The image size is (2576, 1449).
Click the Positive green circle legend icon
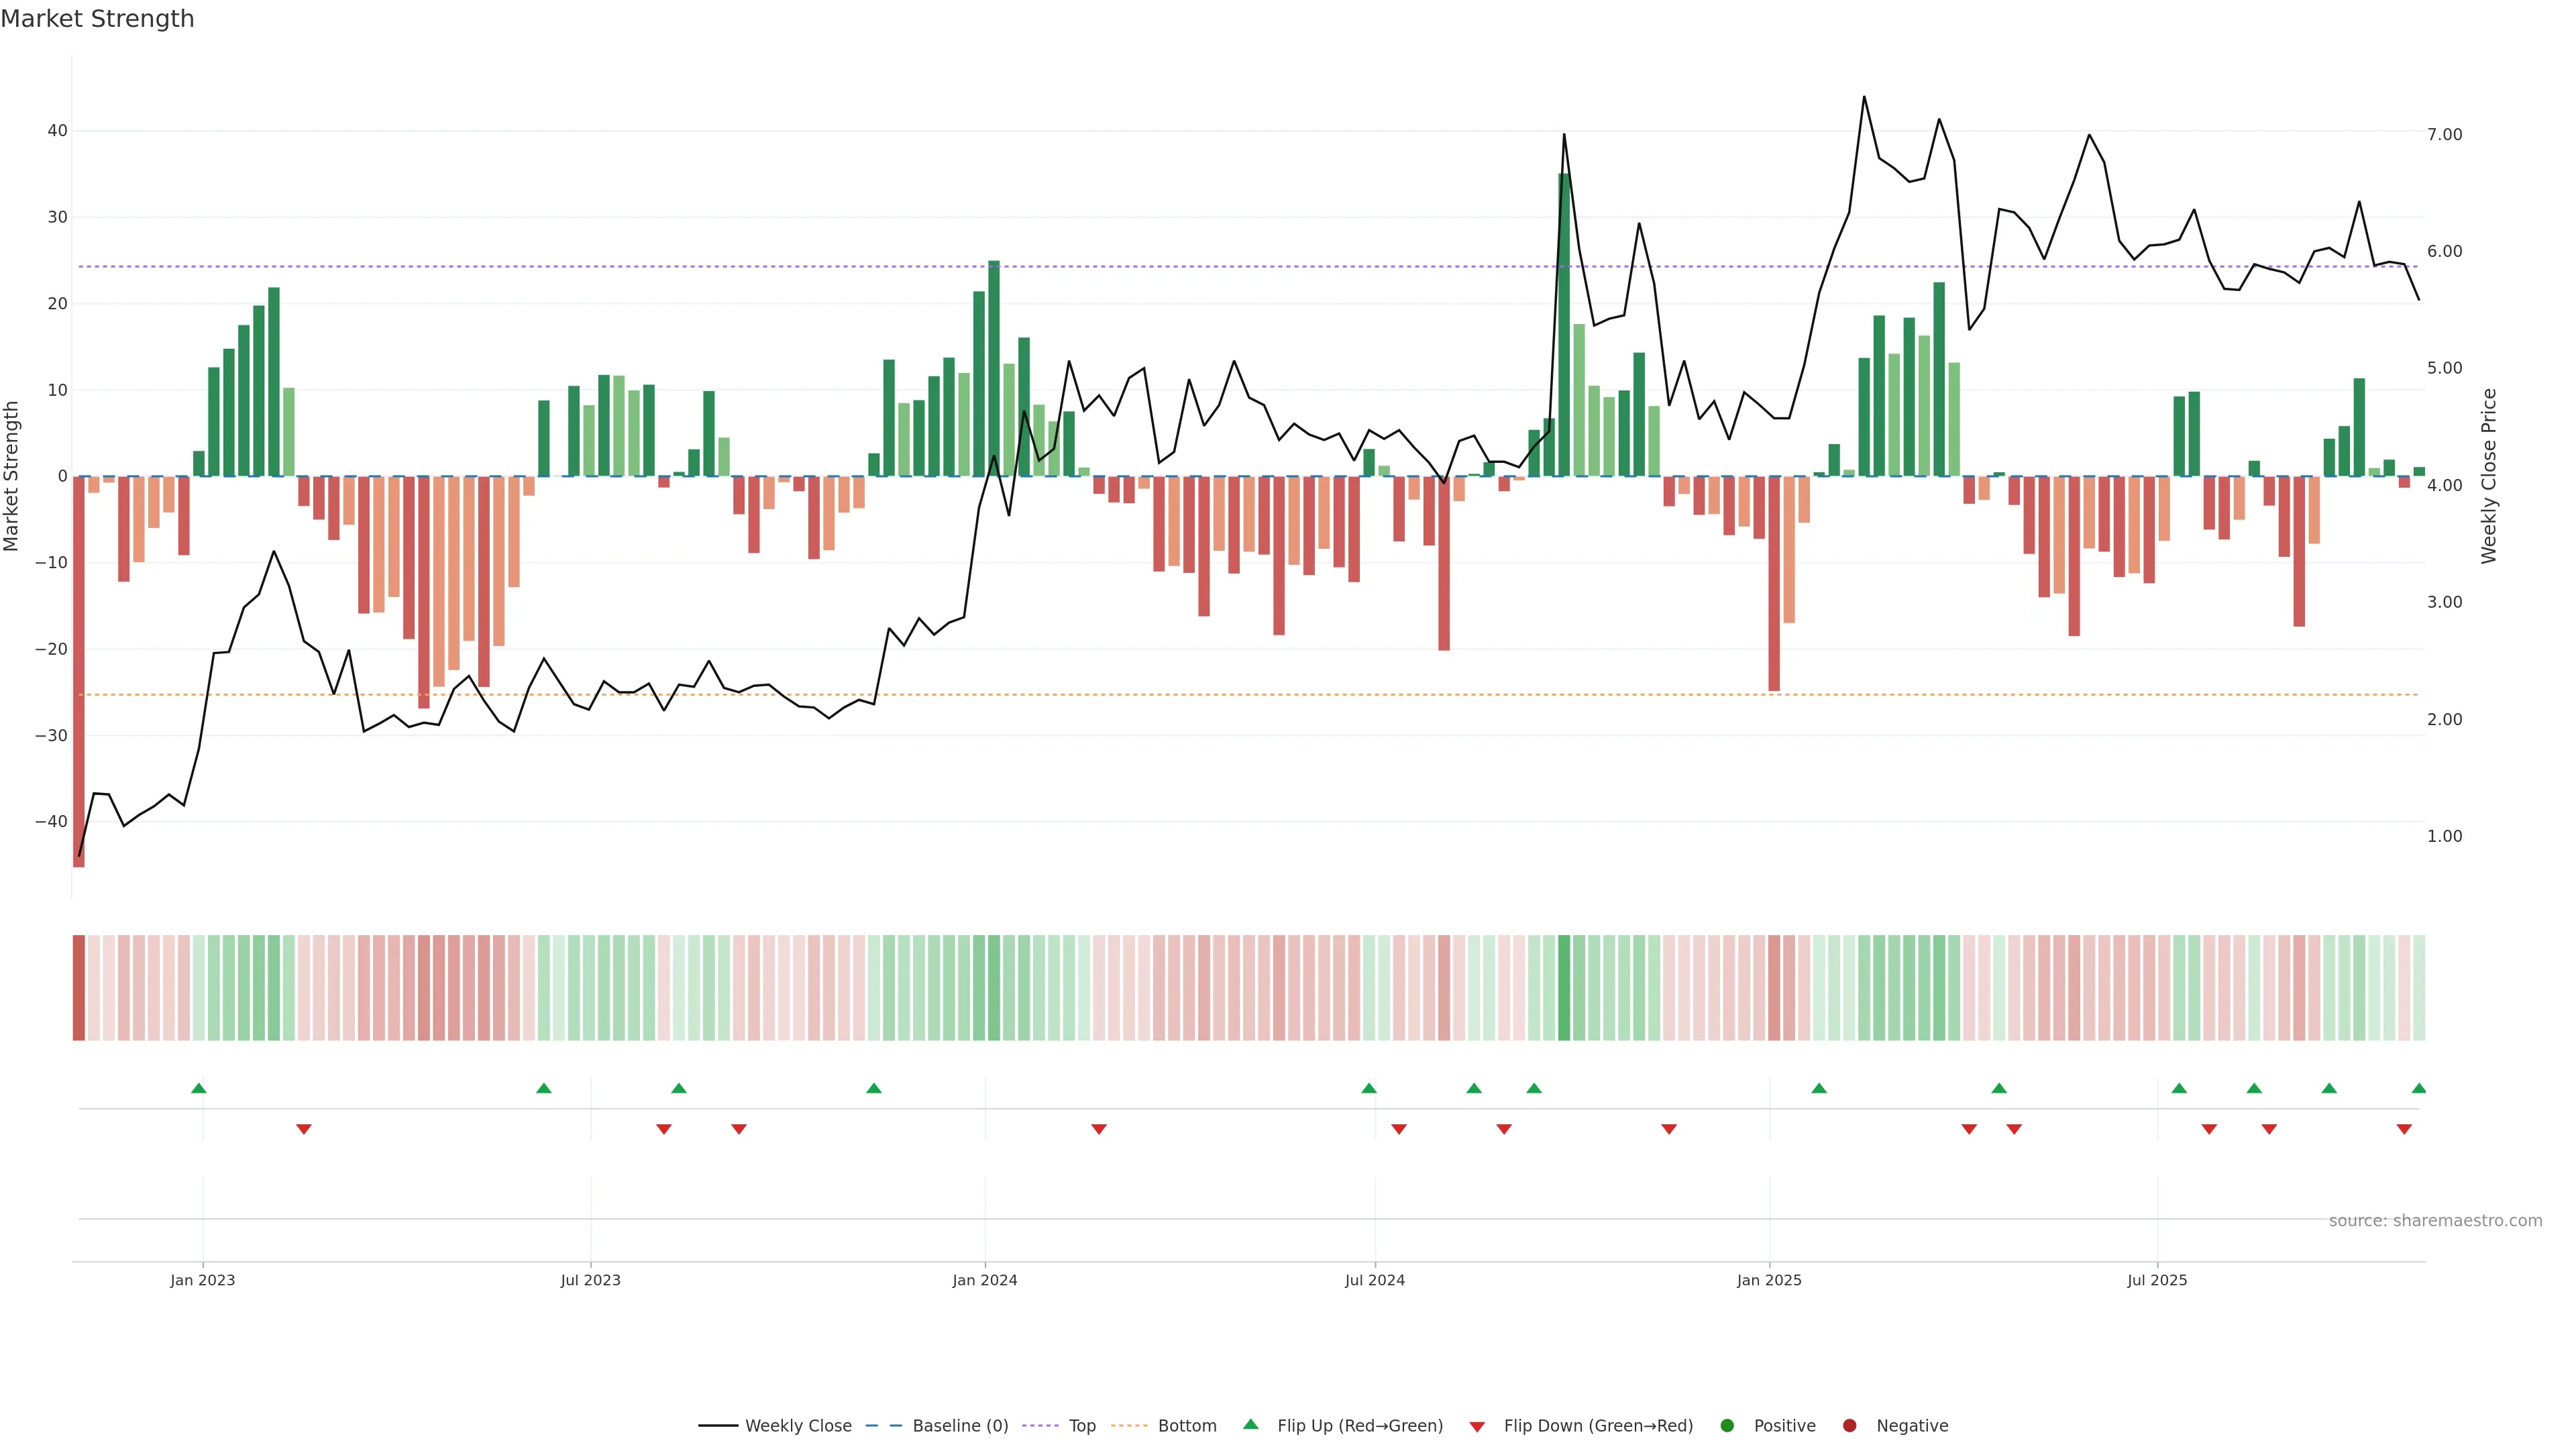pos(1727,1425)
